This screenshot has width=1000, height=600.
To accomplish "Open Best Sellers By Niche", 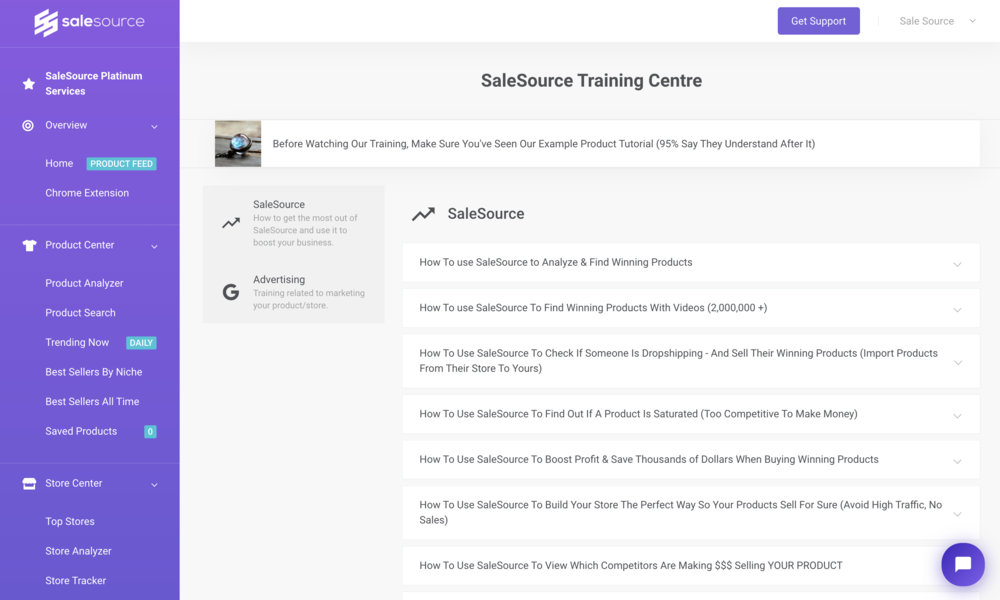I will pyautogui.click(x=94, y=372).
